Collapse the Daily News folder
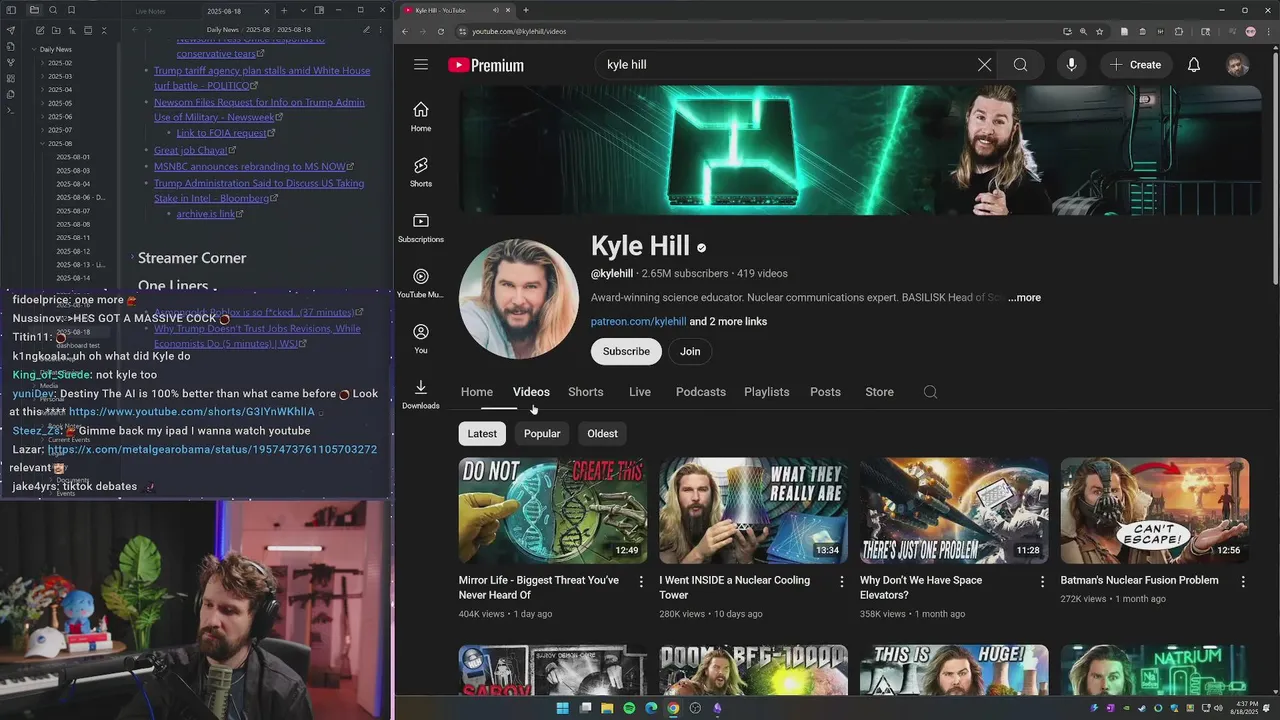 point(35,49)
